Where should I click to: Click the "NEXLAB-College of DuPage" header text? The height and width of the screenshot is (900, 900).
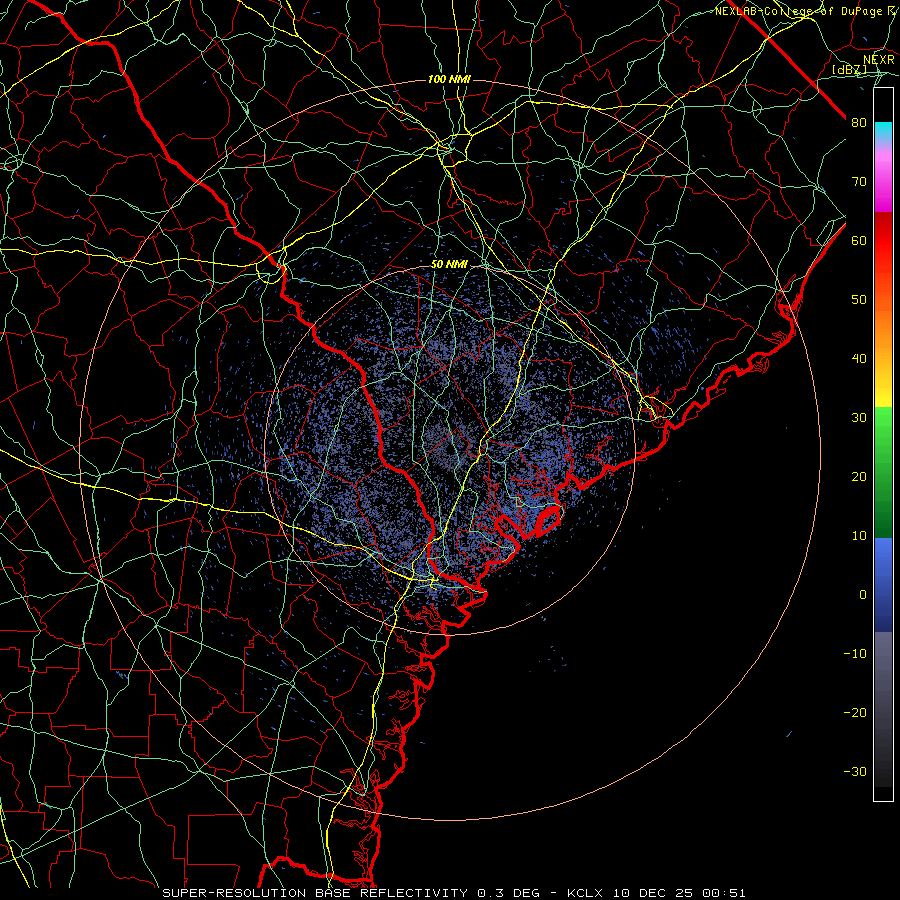[798, 11]
